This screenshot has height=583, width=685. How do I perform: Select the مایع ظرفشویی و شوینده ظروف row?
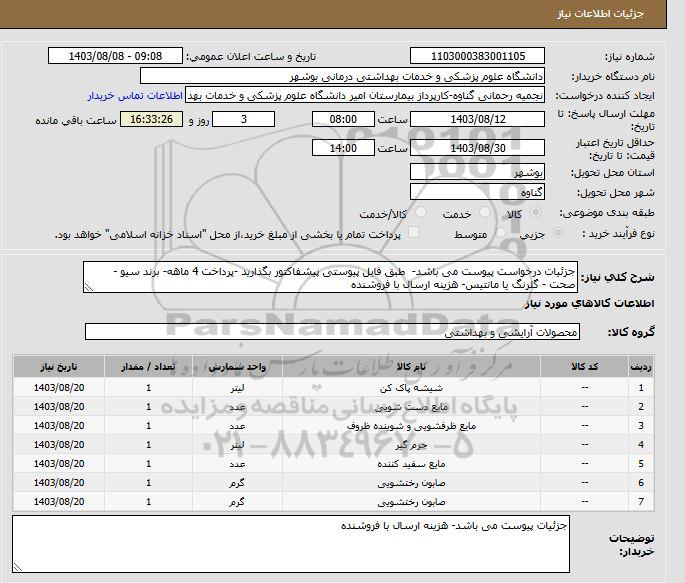coord(334,426)
